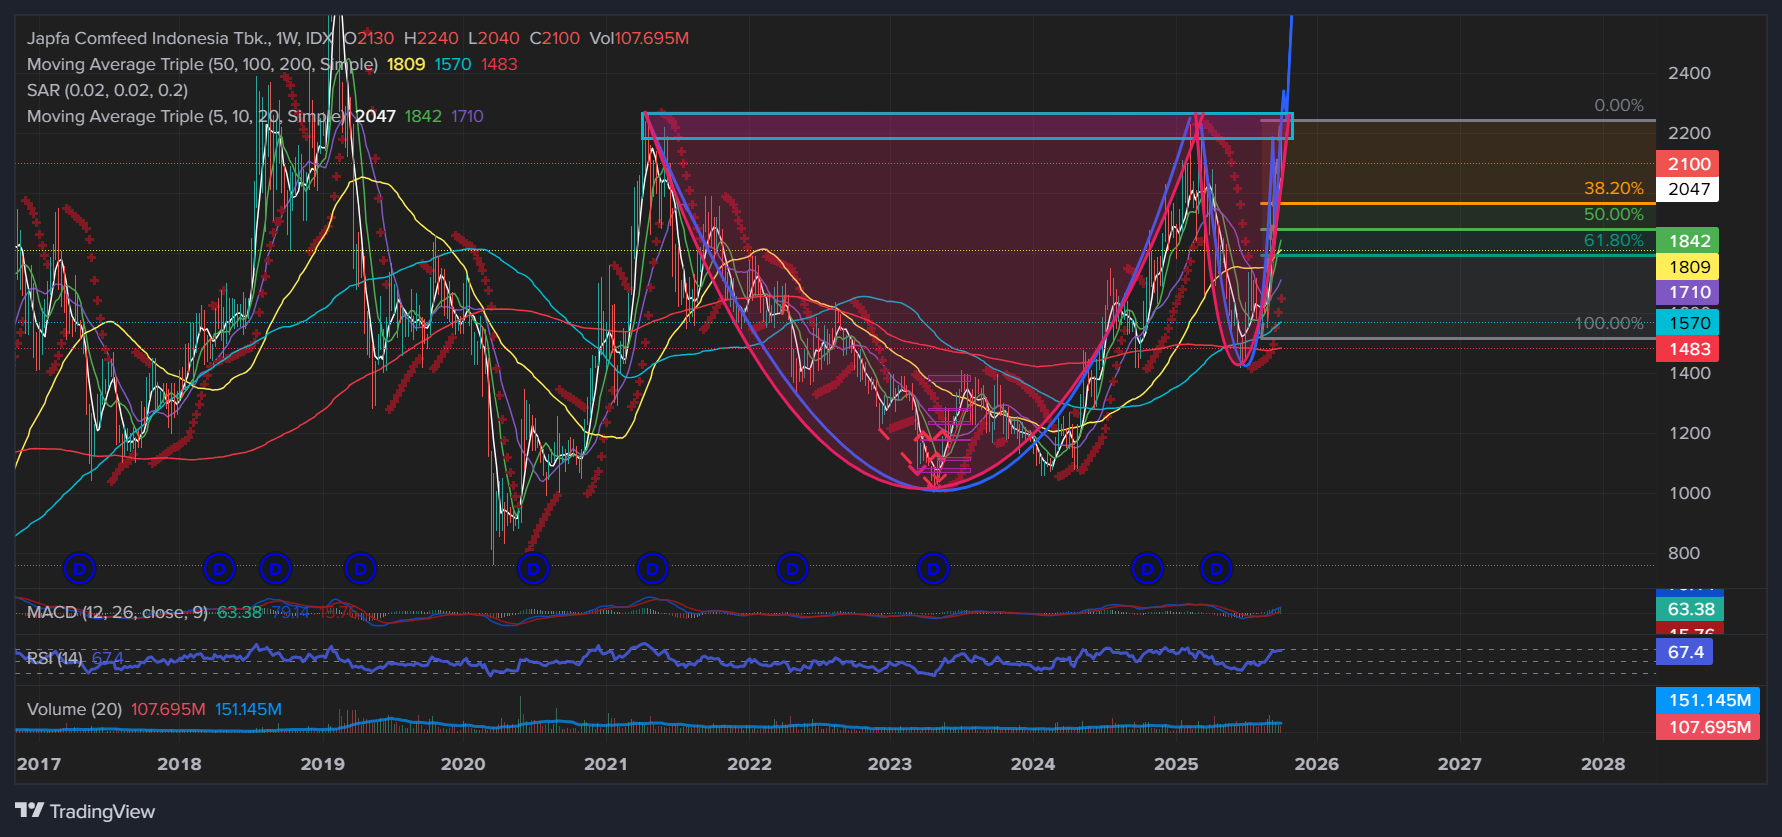Image resolution: width=1782 pixels, height=837 pixels.
Task: Click the RSI (14) indicator legend
Action: point(55,658)
